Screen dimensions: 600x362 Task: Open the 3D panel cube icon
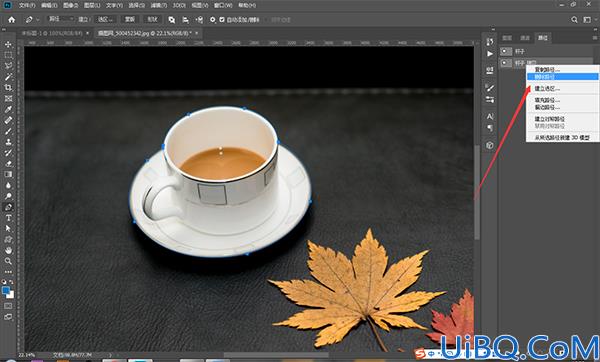coord(490,145)
